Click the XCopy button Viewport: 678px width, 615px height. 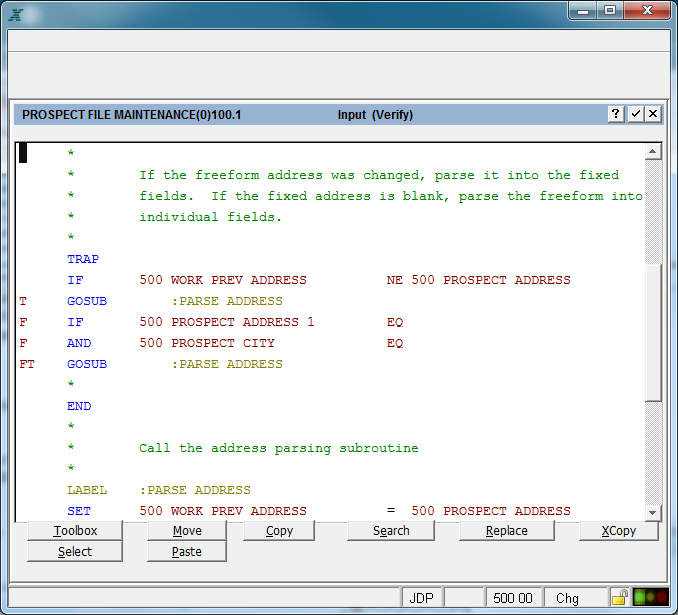click(x=618, y=531)
